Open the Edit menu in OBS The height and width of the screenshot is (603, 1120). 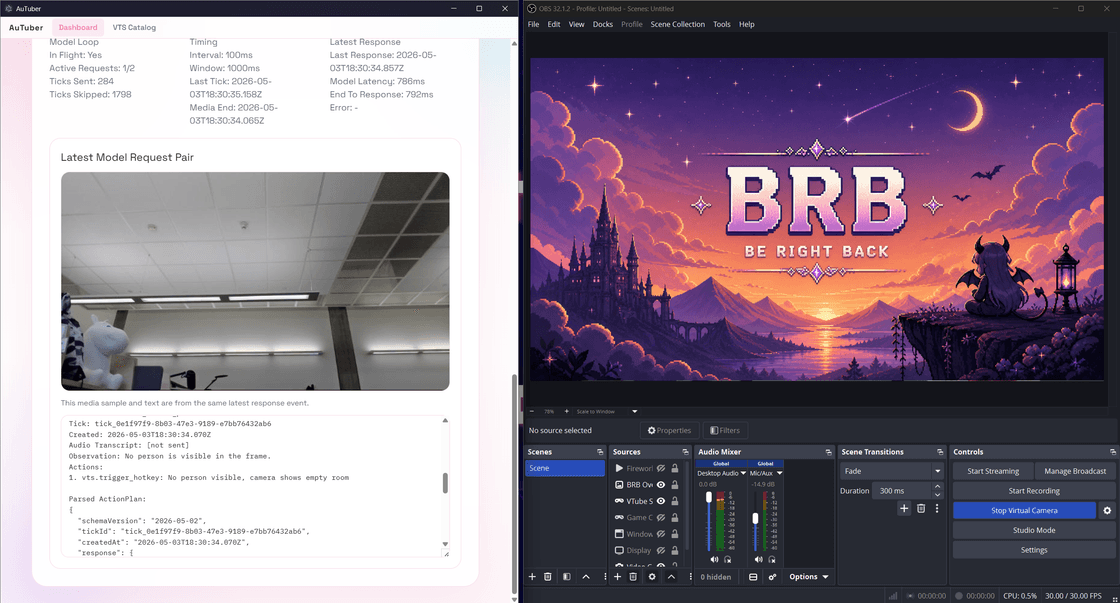click(x=554, y=24)
